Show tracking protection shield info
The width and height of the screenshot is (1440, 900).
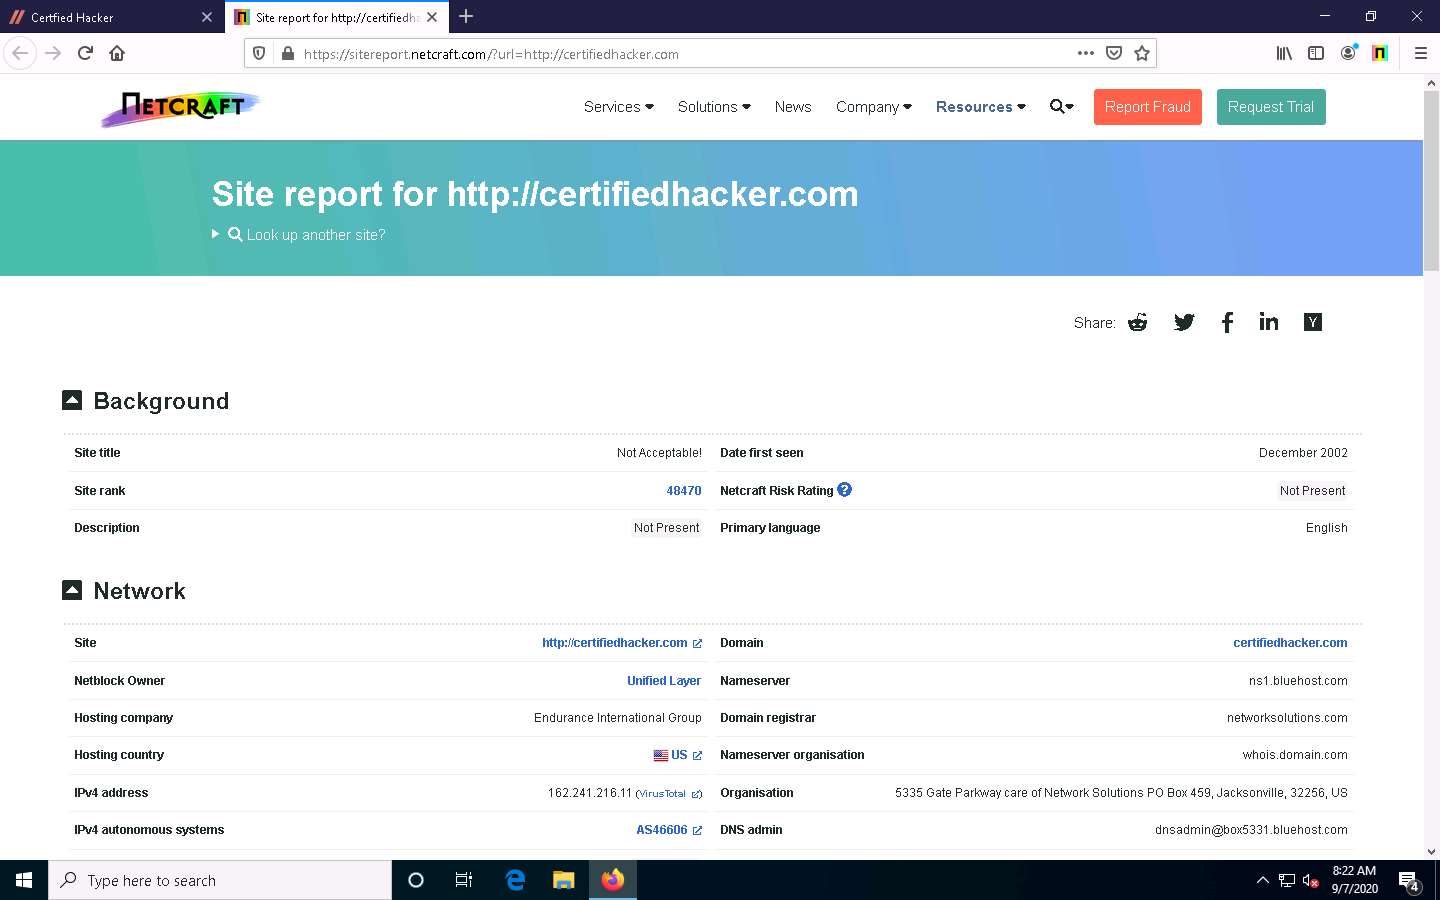[x=259, y=54]
